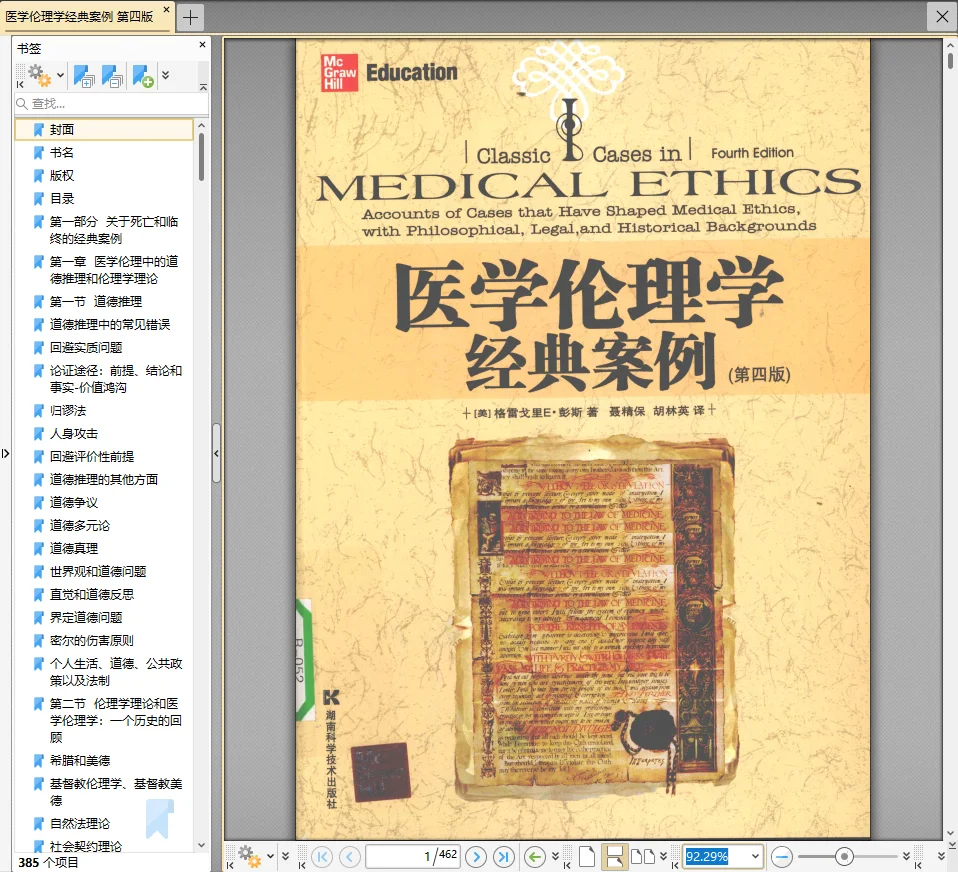Go to previous page button

[x=350, y=856]
